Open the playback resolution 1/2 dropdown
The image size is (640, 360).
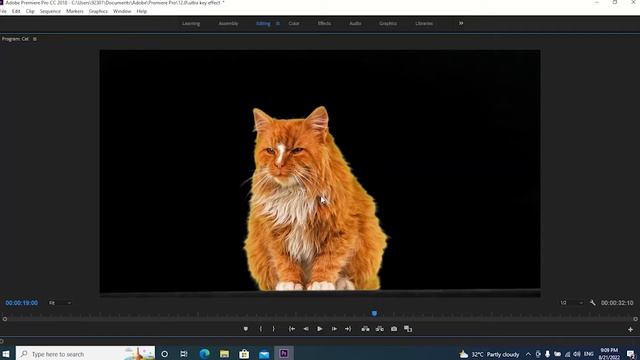[x=571, y=303]
